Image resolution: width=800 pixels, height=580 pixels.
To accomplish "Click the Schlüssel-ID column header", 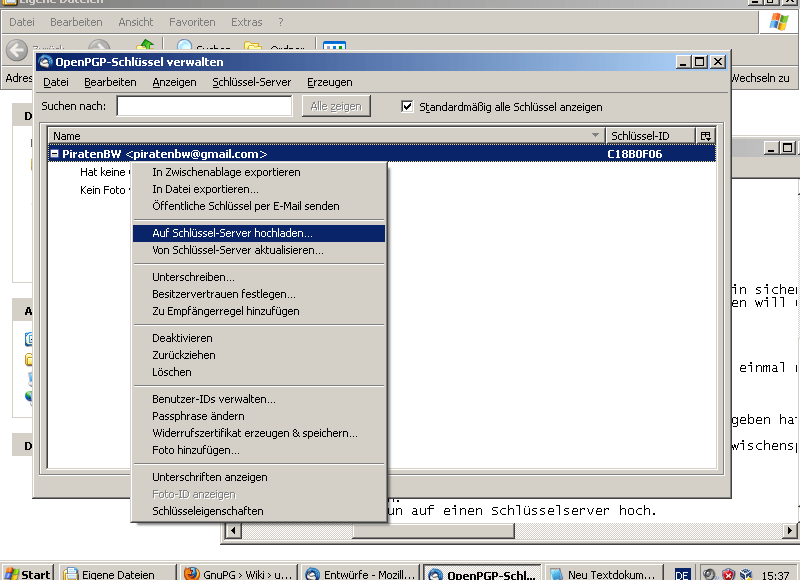I will point(650,136).
